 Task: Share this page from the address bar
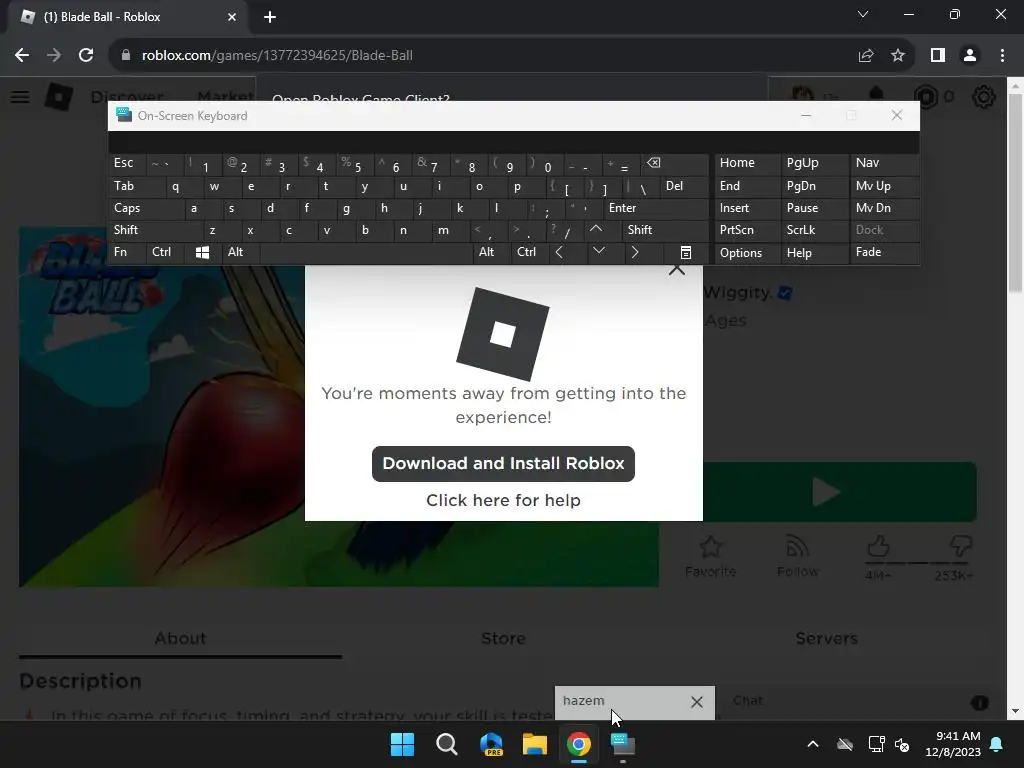[866, 56]
